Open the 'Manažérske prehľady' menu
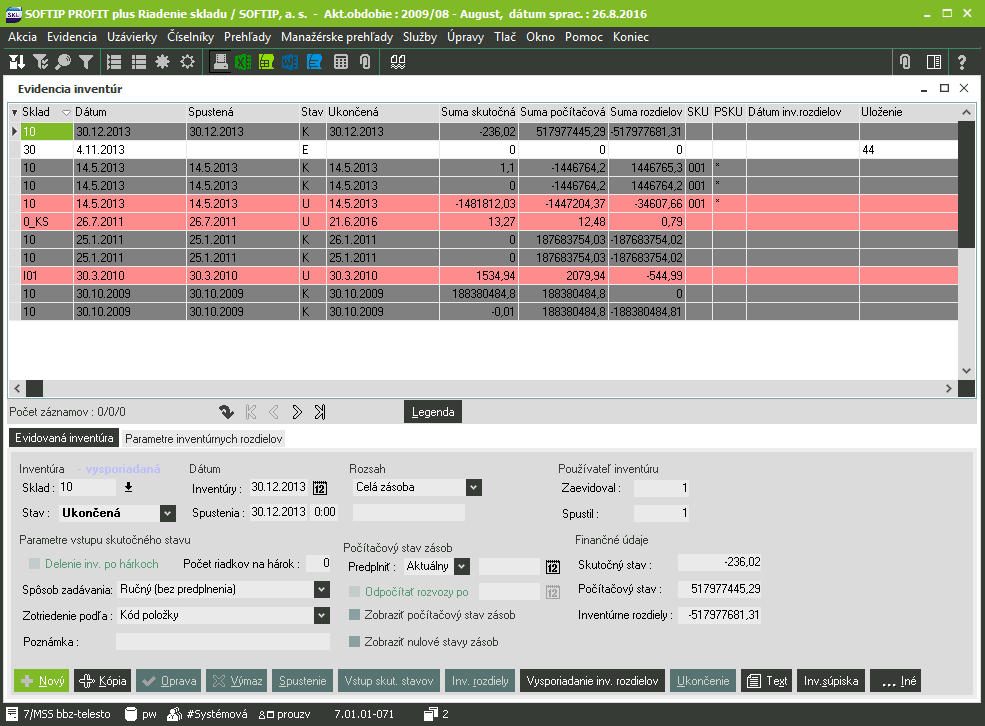 point(337,37)
